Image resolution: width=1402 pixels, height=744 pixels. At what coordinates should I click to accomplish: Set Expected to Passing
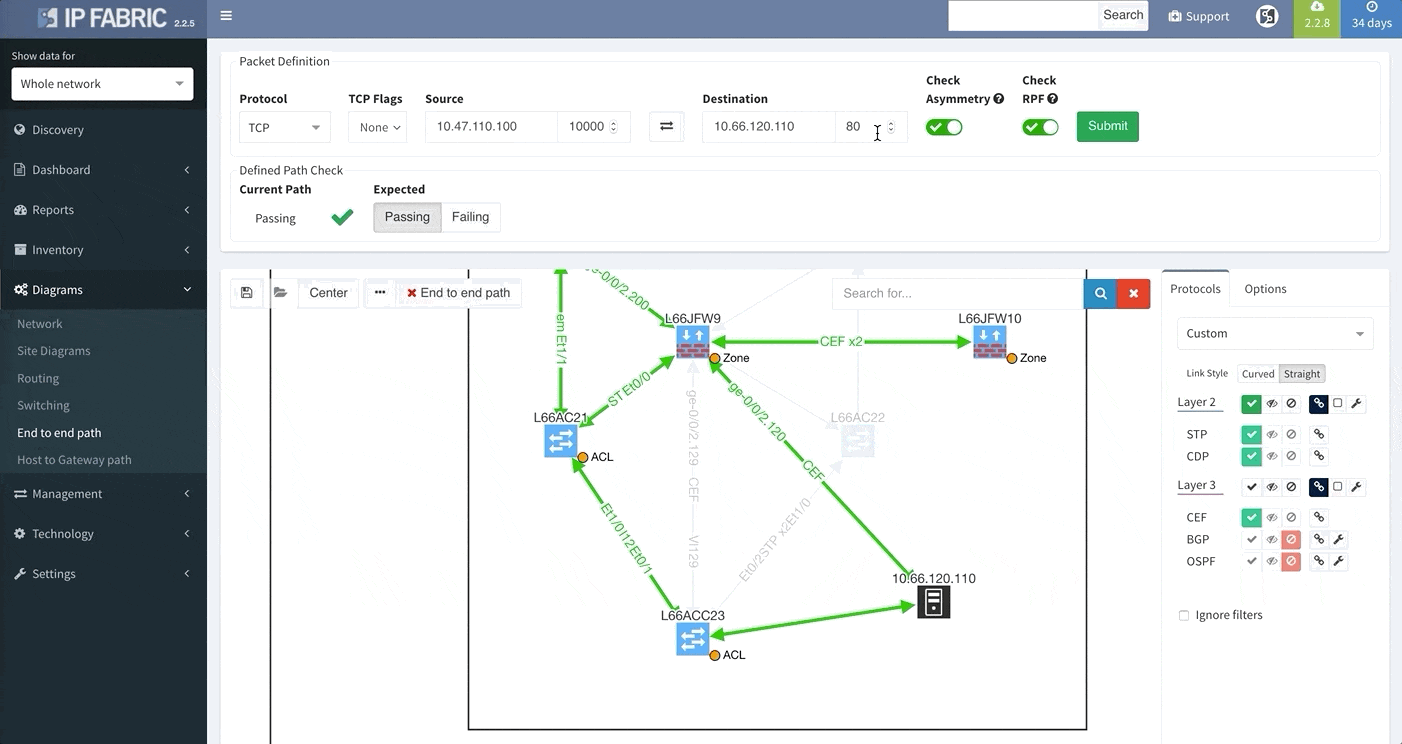pyautogui.click(x=407, y=217)
